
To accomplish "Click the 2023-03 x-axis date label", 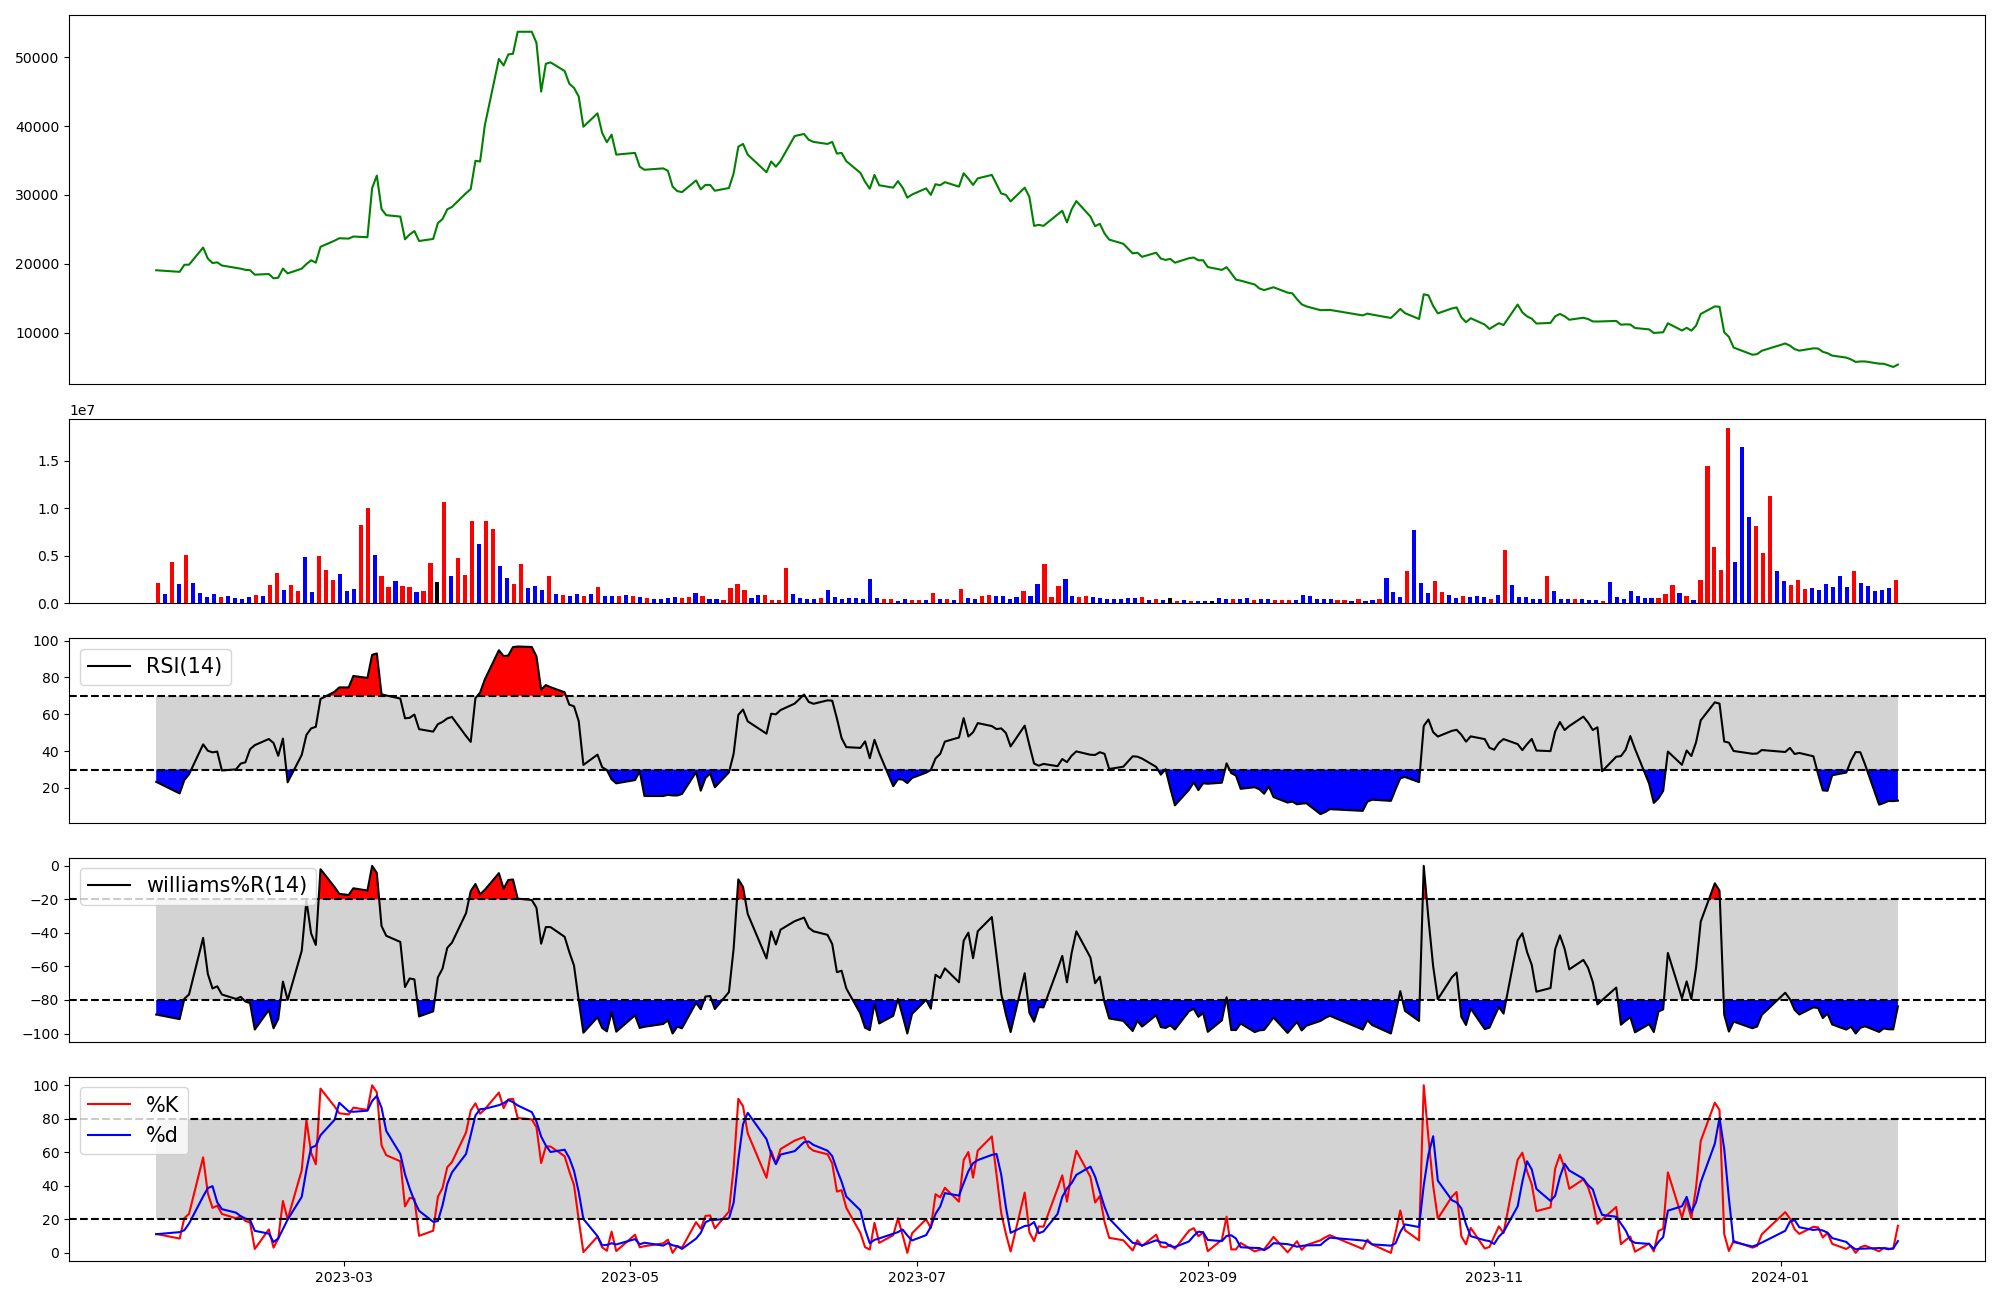I will 344,1277.
